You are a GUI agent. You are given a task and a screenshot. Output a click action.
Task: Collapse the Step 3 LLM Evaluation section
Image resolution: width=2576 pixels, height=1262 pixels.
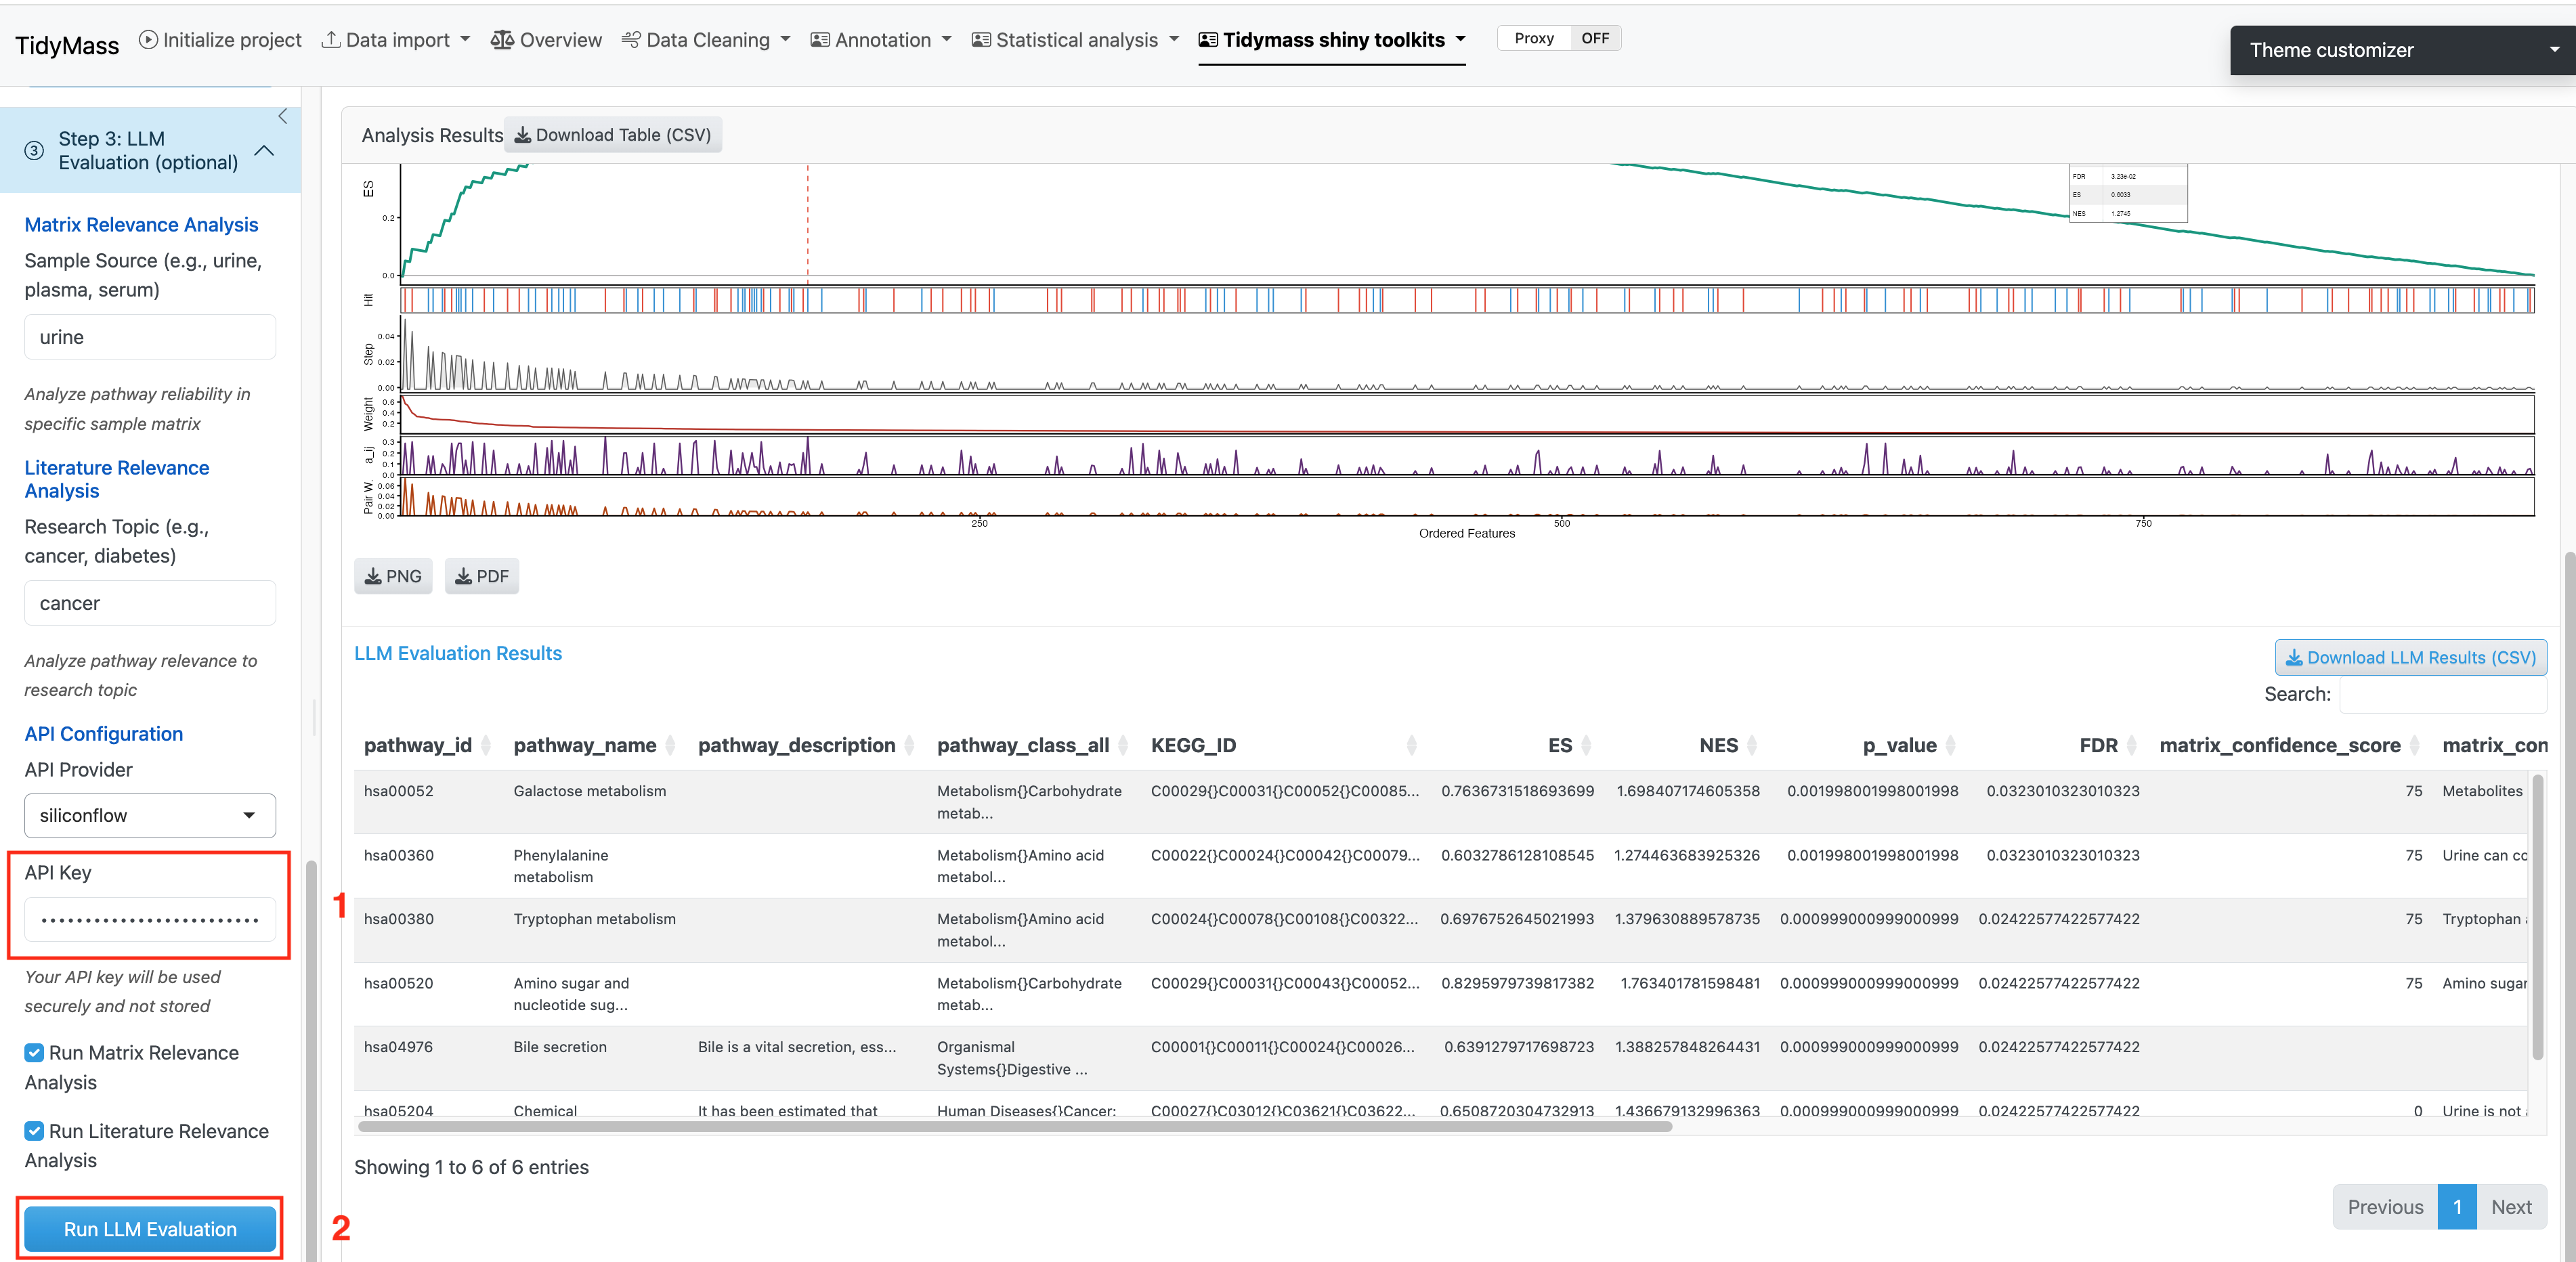[x=264, y=151]
